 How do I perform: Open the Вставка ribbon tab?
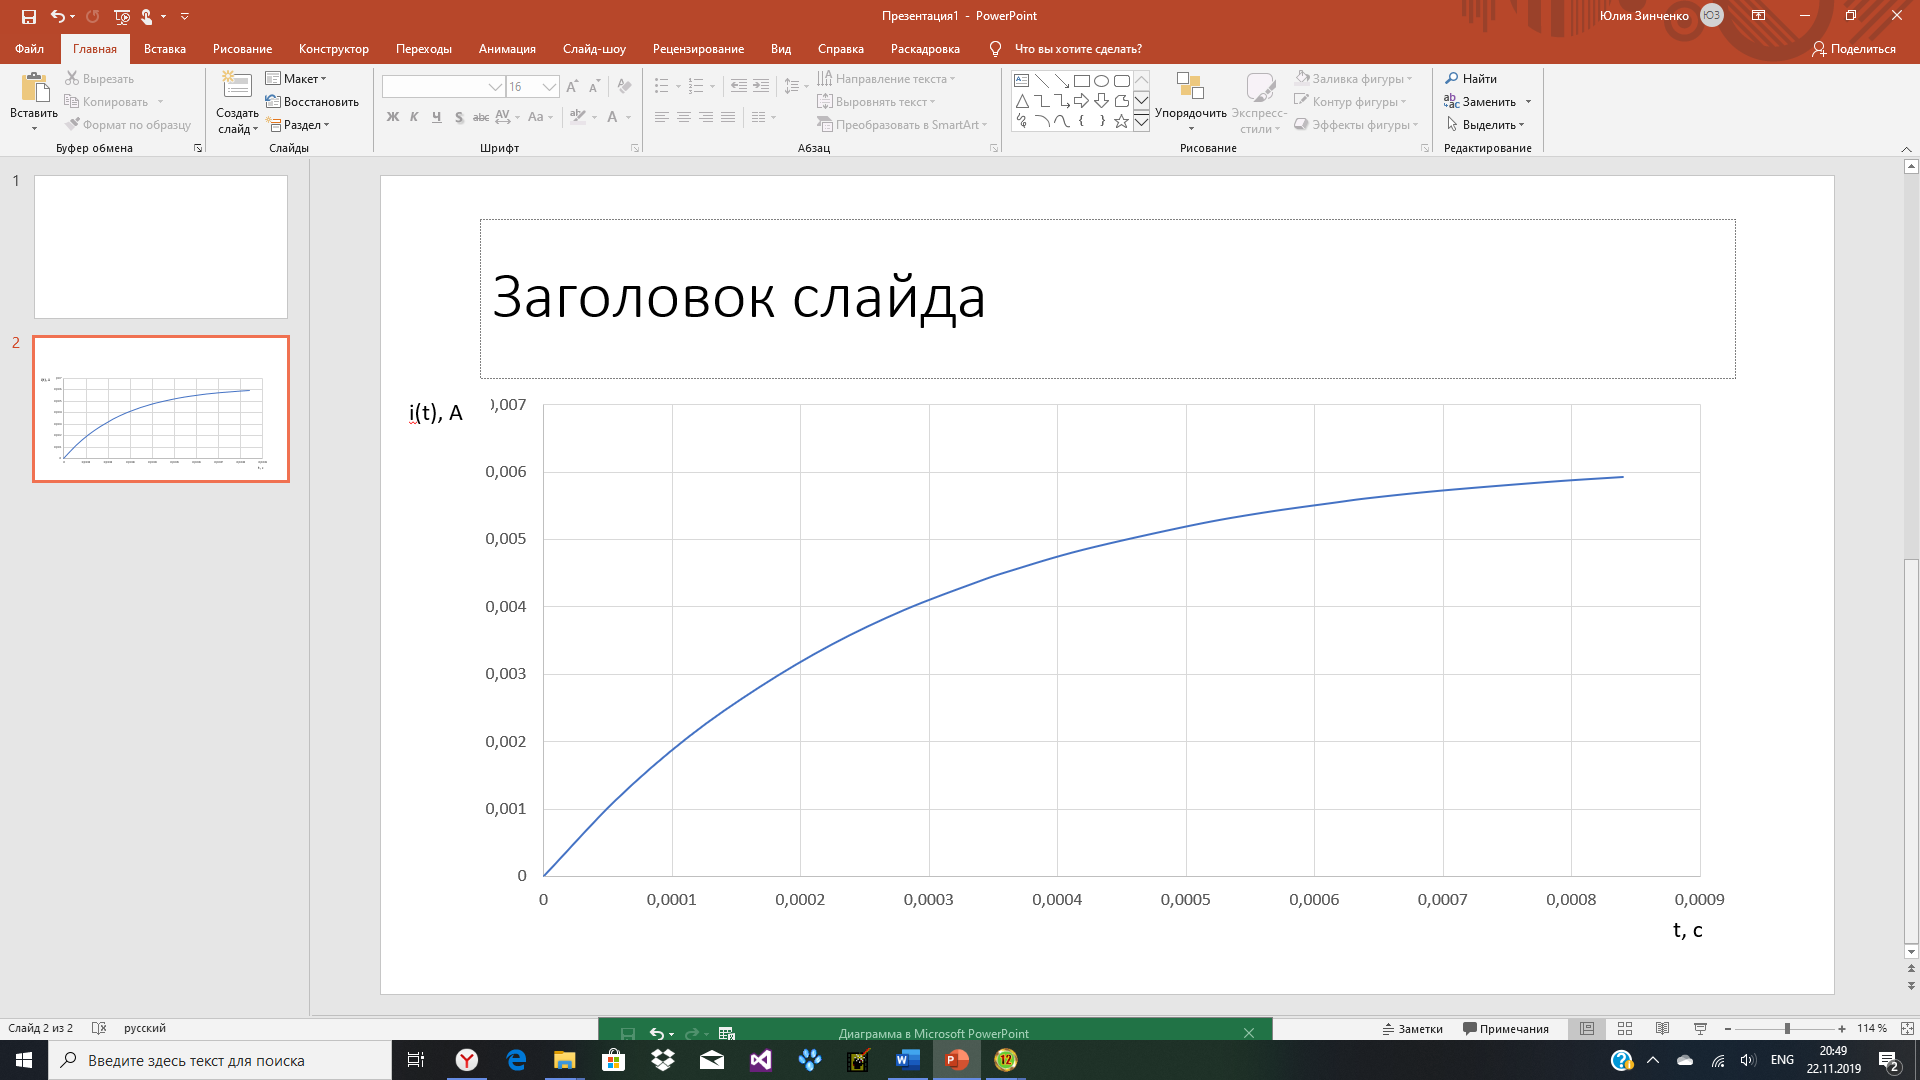165,48
